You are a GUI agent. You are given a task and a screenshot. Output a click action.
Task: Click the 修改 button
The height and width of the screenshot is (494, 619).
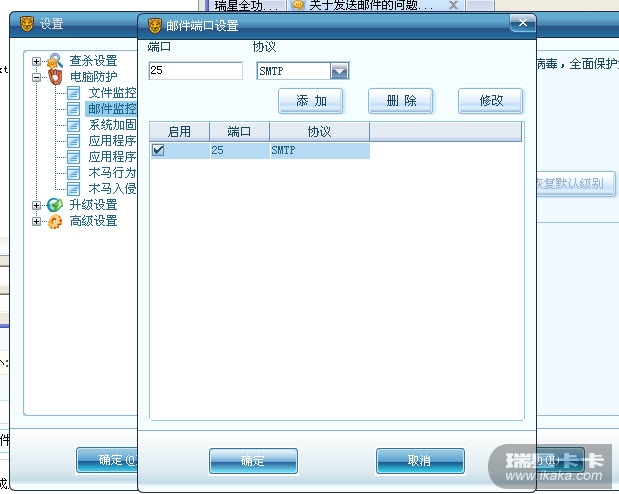pyautogui.click(x=491, y=101)
